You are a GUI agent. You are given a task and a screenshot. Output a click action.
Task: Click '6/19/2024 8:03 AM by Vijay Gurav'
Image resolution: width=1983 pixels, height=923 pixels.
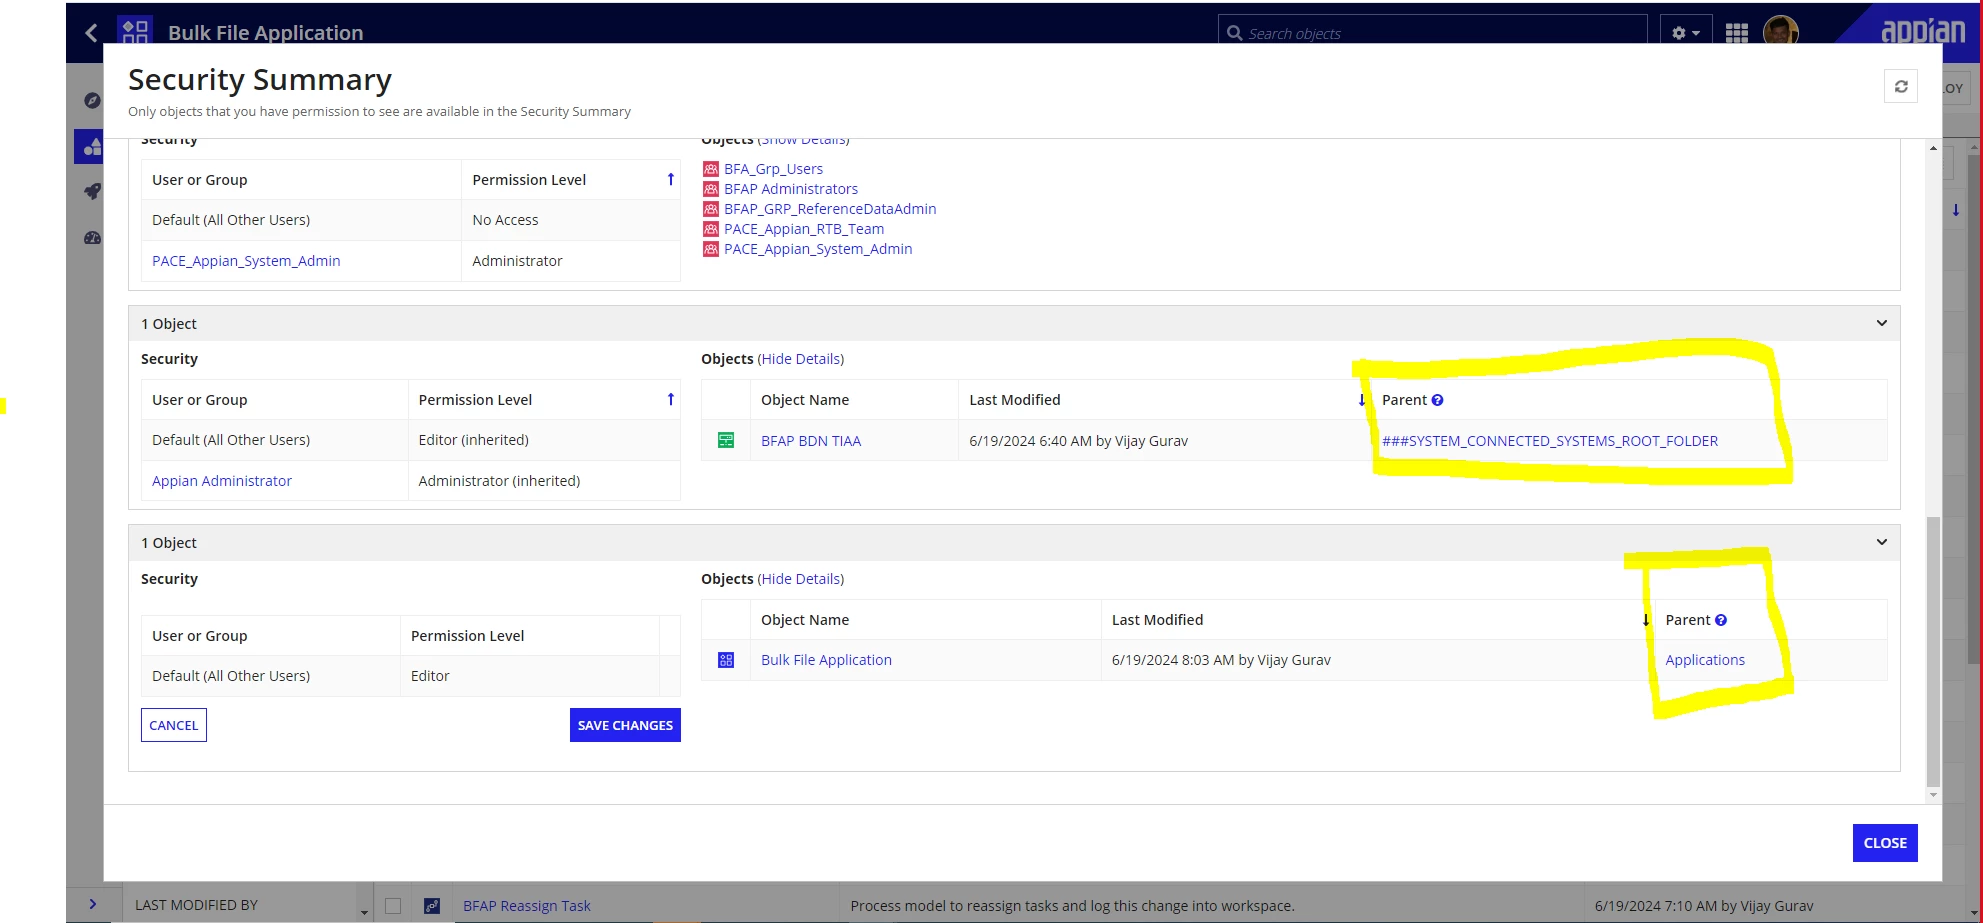click(1221, 660)
